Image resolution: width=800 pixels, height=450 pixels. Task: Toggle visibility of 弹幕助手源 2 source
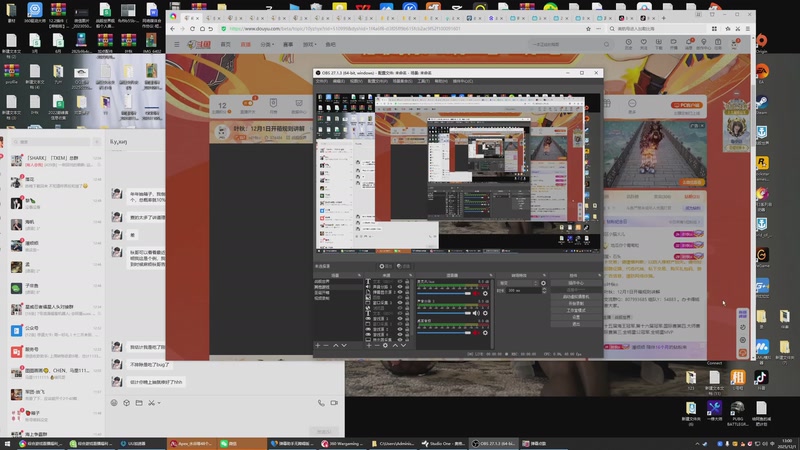[400, 292]
